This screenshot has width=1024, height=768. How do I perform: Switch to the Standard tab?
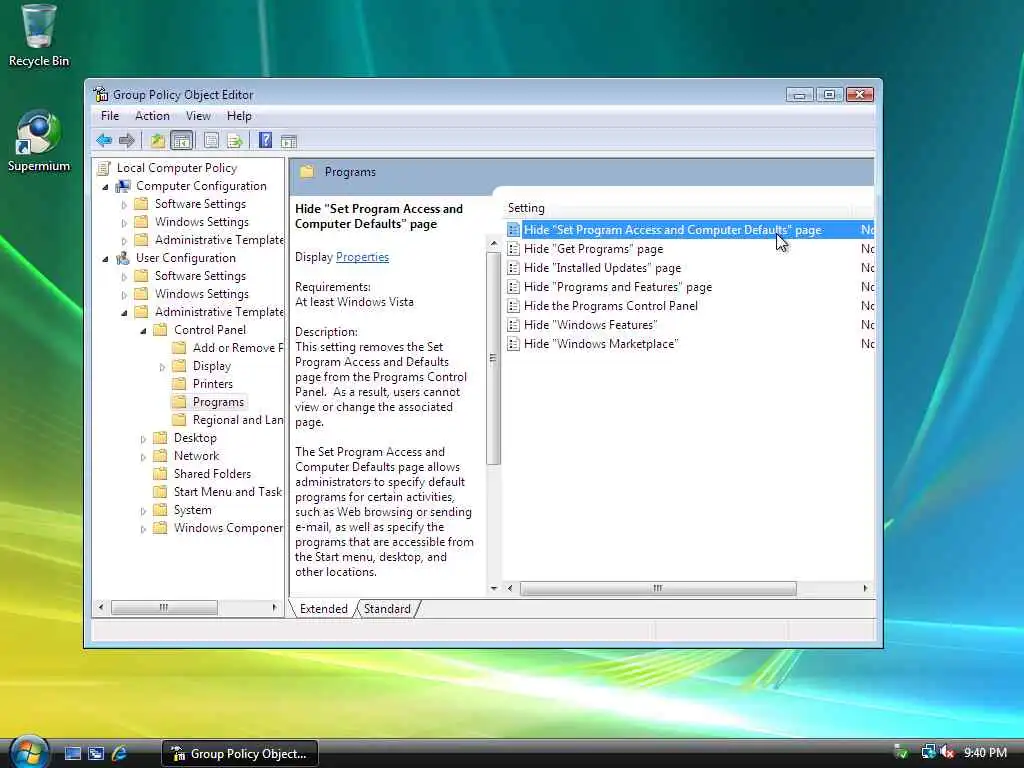point(387,609)
